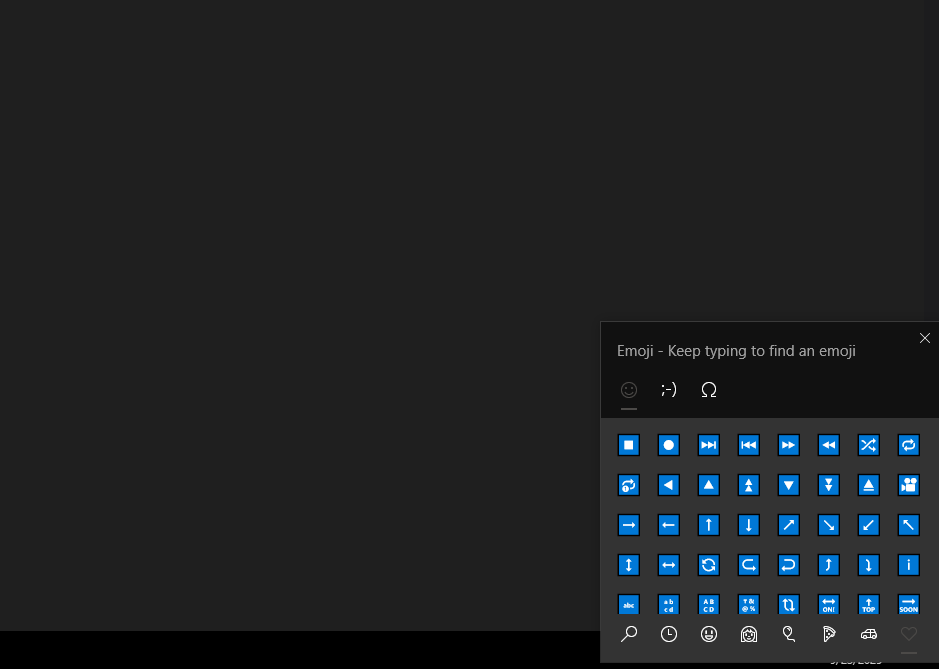The height and width of the screenshot is (669, 939).
Task: Choose the eject button emoji
Action: point(868,485)
